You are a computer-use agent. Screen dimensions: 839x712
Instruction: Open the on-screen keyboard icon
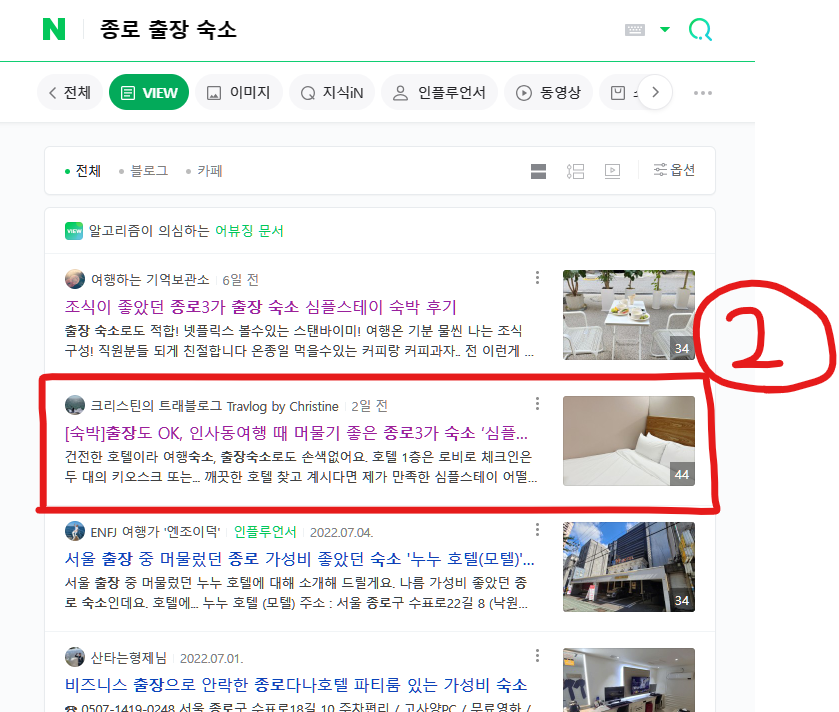coord(635,29)
